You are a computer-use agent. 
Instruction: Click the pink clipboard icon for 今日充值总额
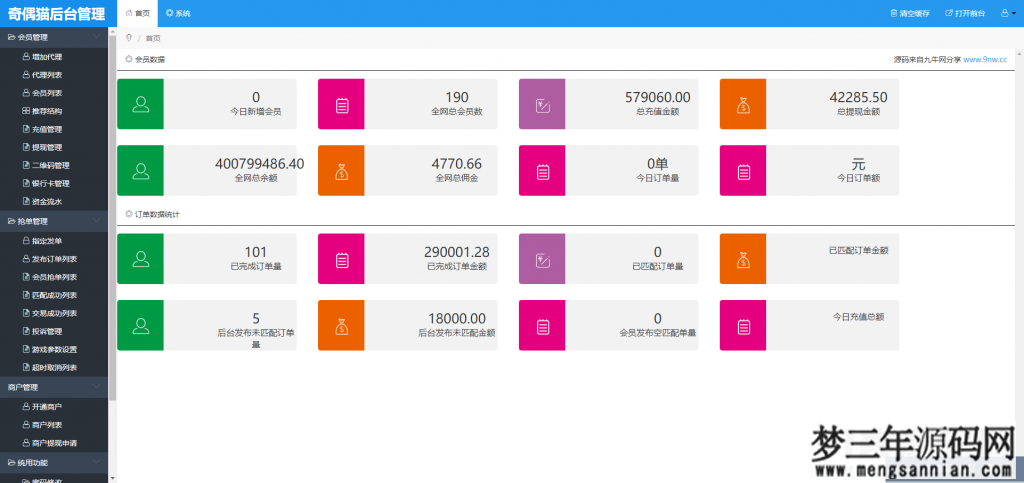[743, 325]
